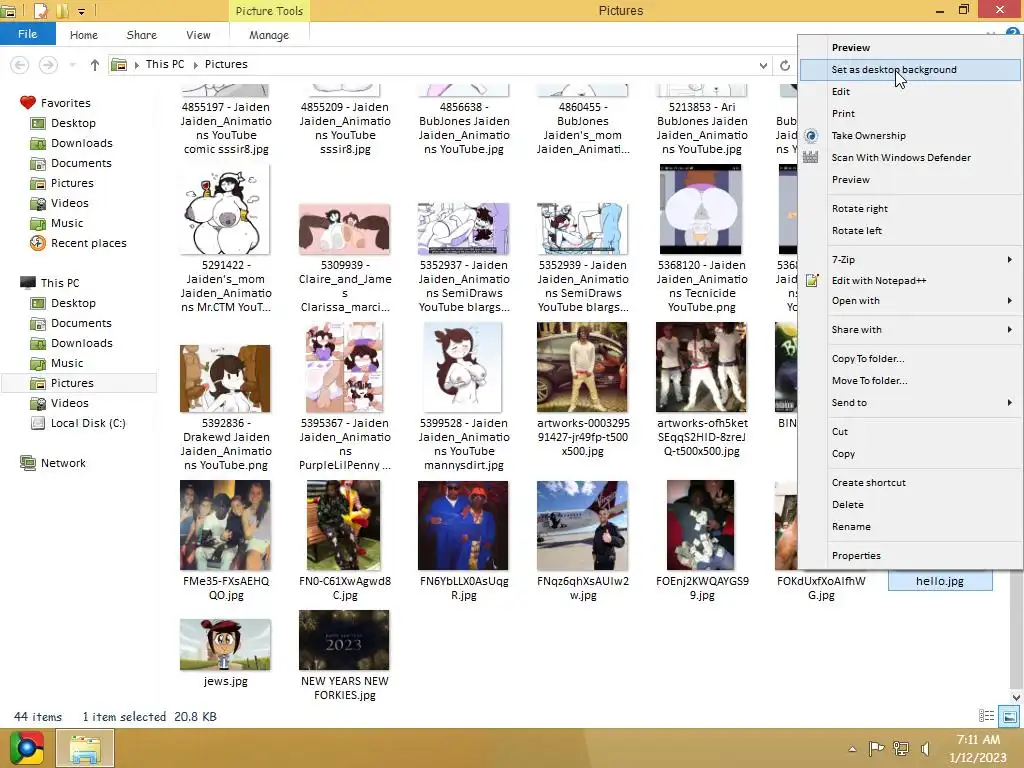Screen dimensions: 1024x768
Task: Go up one folder level
Action: (x=95, y=65)
